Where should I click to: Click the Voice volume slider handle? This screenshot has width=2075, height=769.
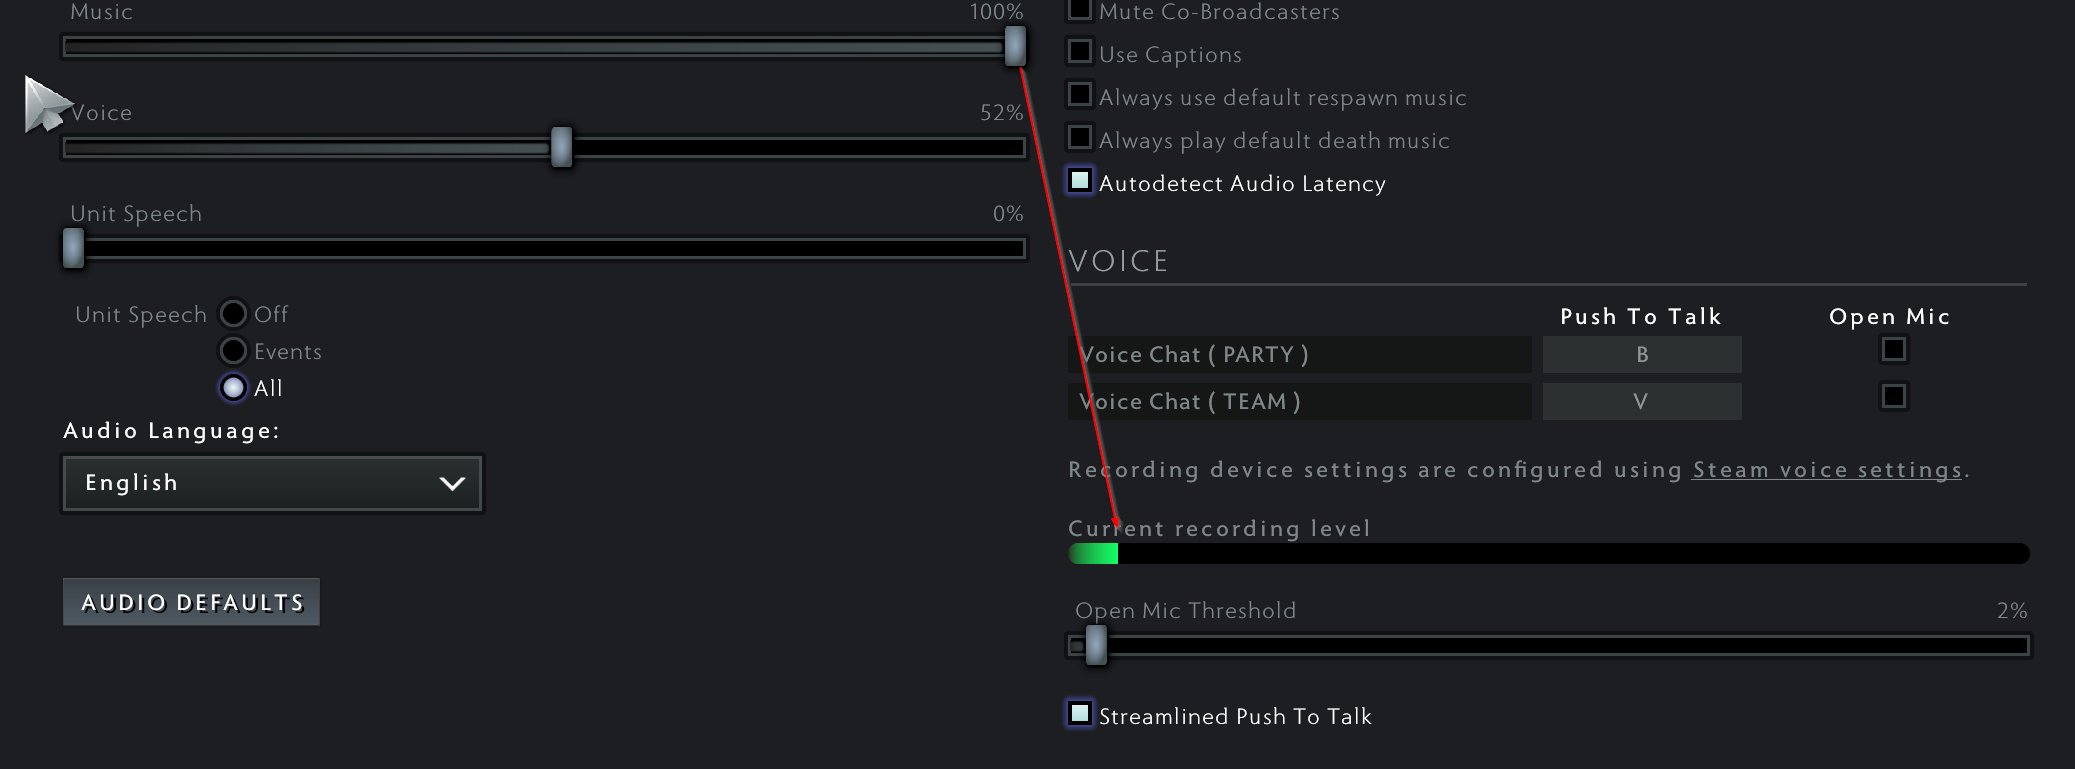[562, 148]
